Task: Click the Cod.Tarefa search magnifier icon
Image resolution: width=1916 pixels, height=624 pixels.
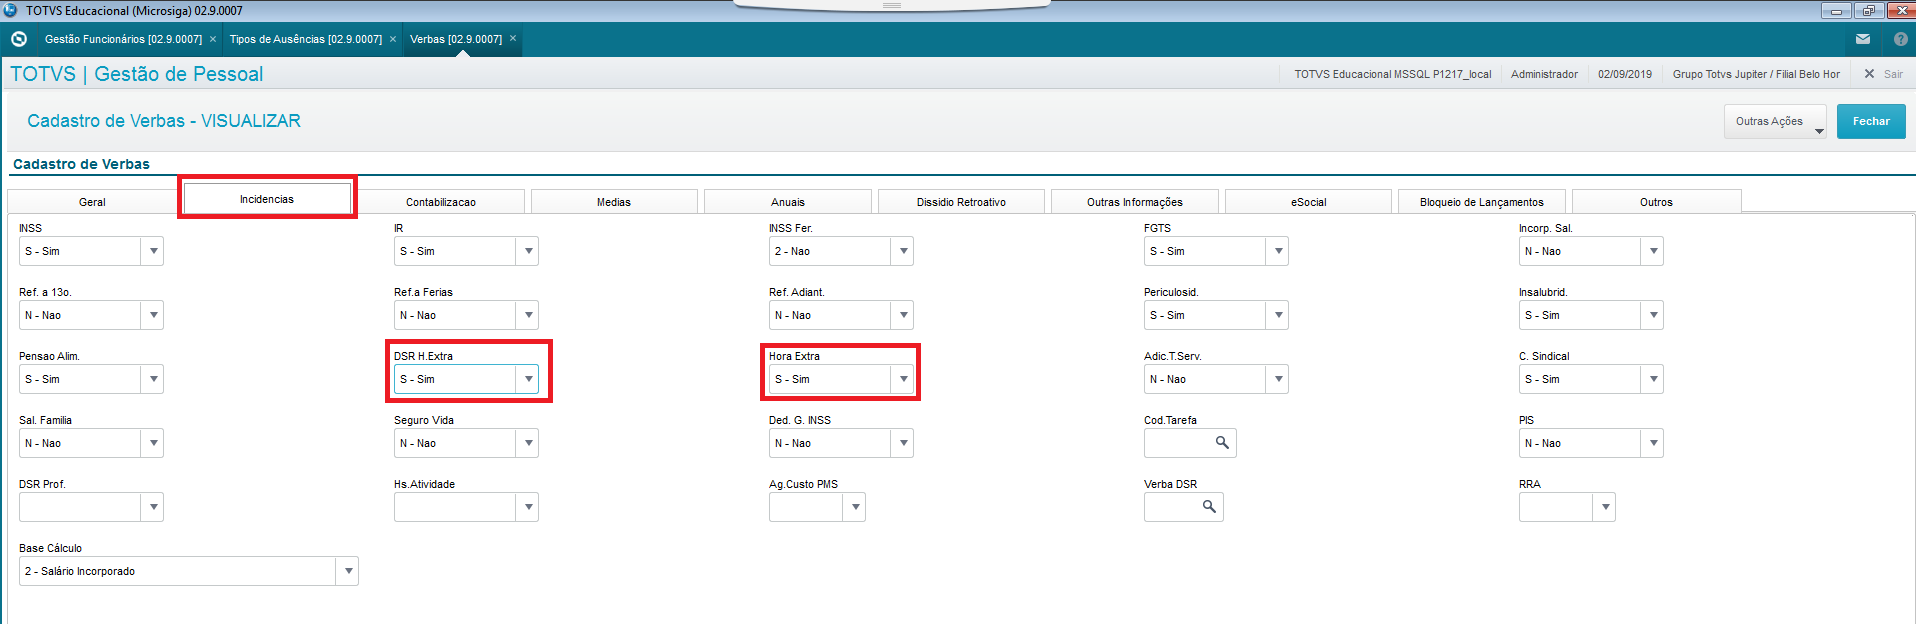Action: [x=1222, y=443]
